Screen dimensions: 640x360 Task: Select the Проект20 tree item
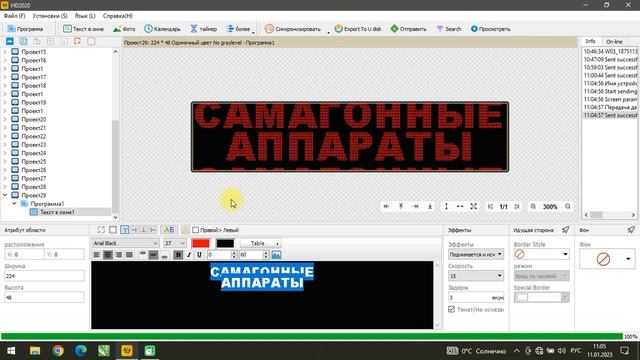coord(33,119)
